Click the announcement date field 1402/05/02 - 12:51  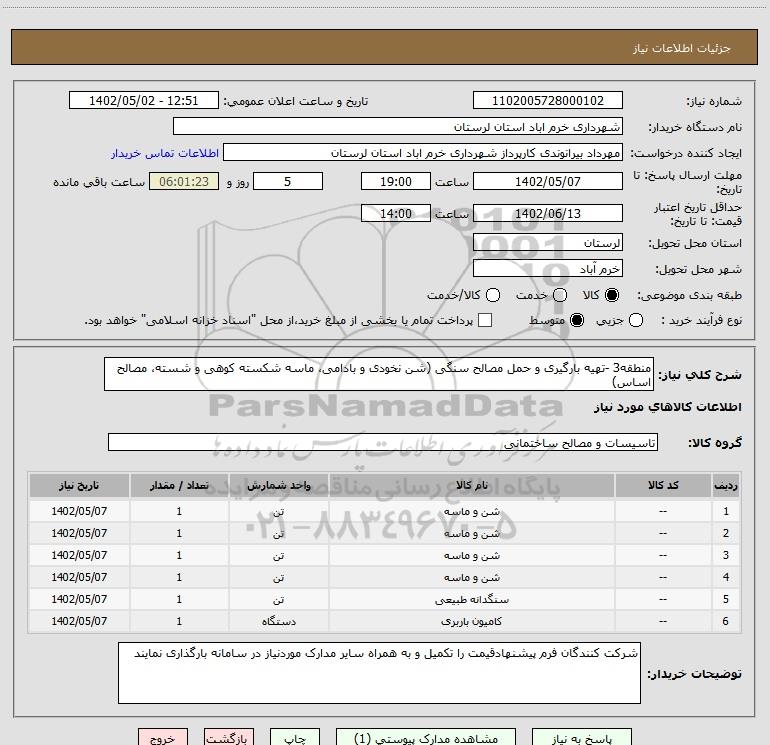(x=143, y=101)
